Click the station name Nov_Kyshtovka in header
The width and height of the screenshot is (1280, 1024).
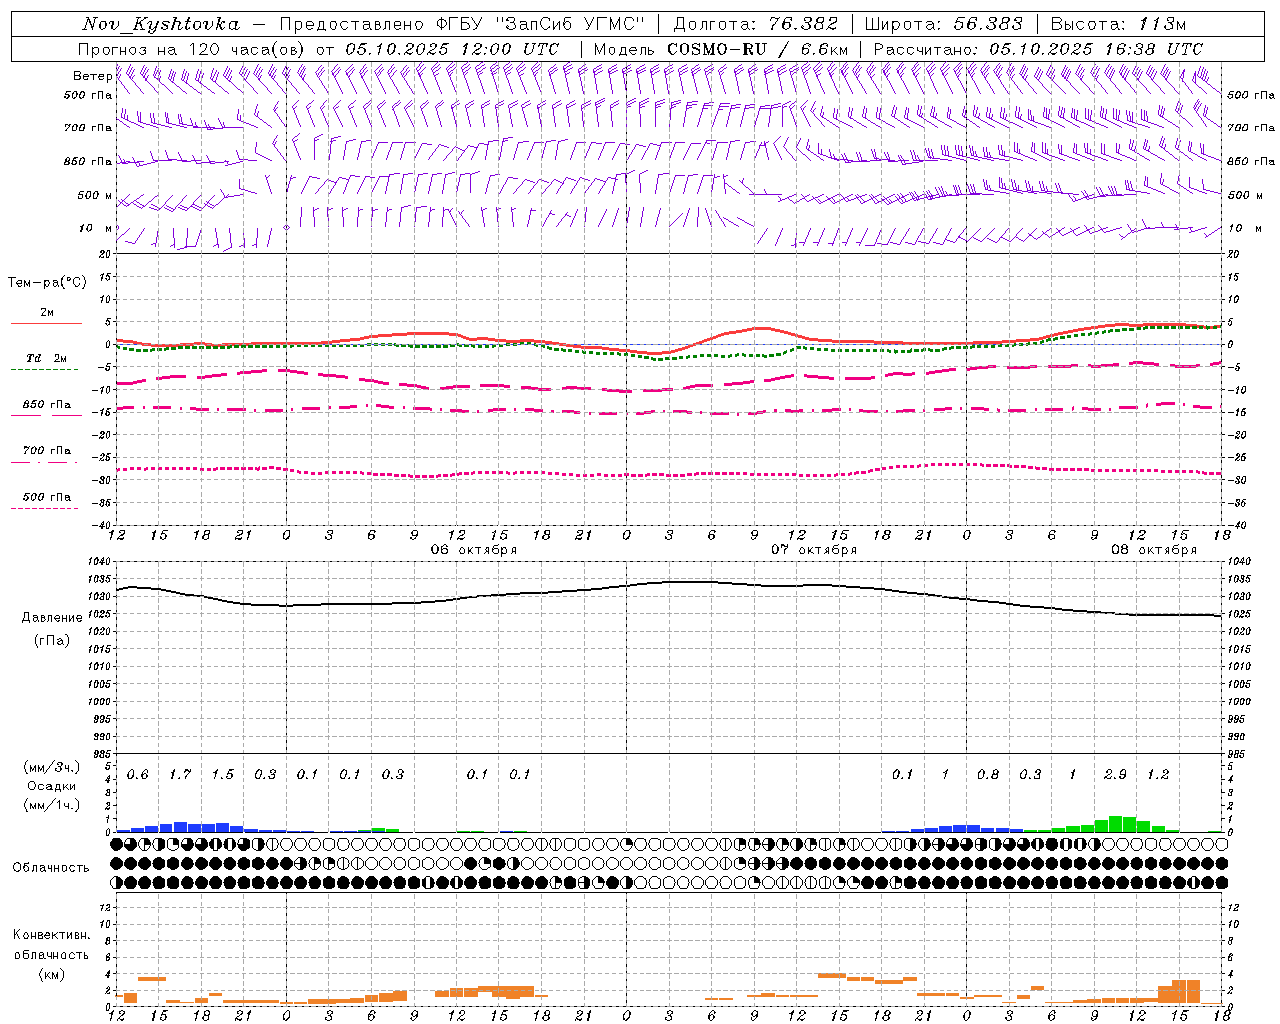[161, 24]
